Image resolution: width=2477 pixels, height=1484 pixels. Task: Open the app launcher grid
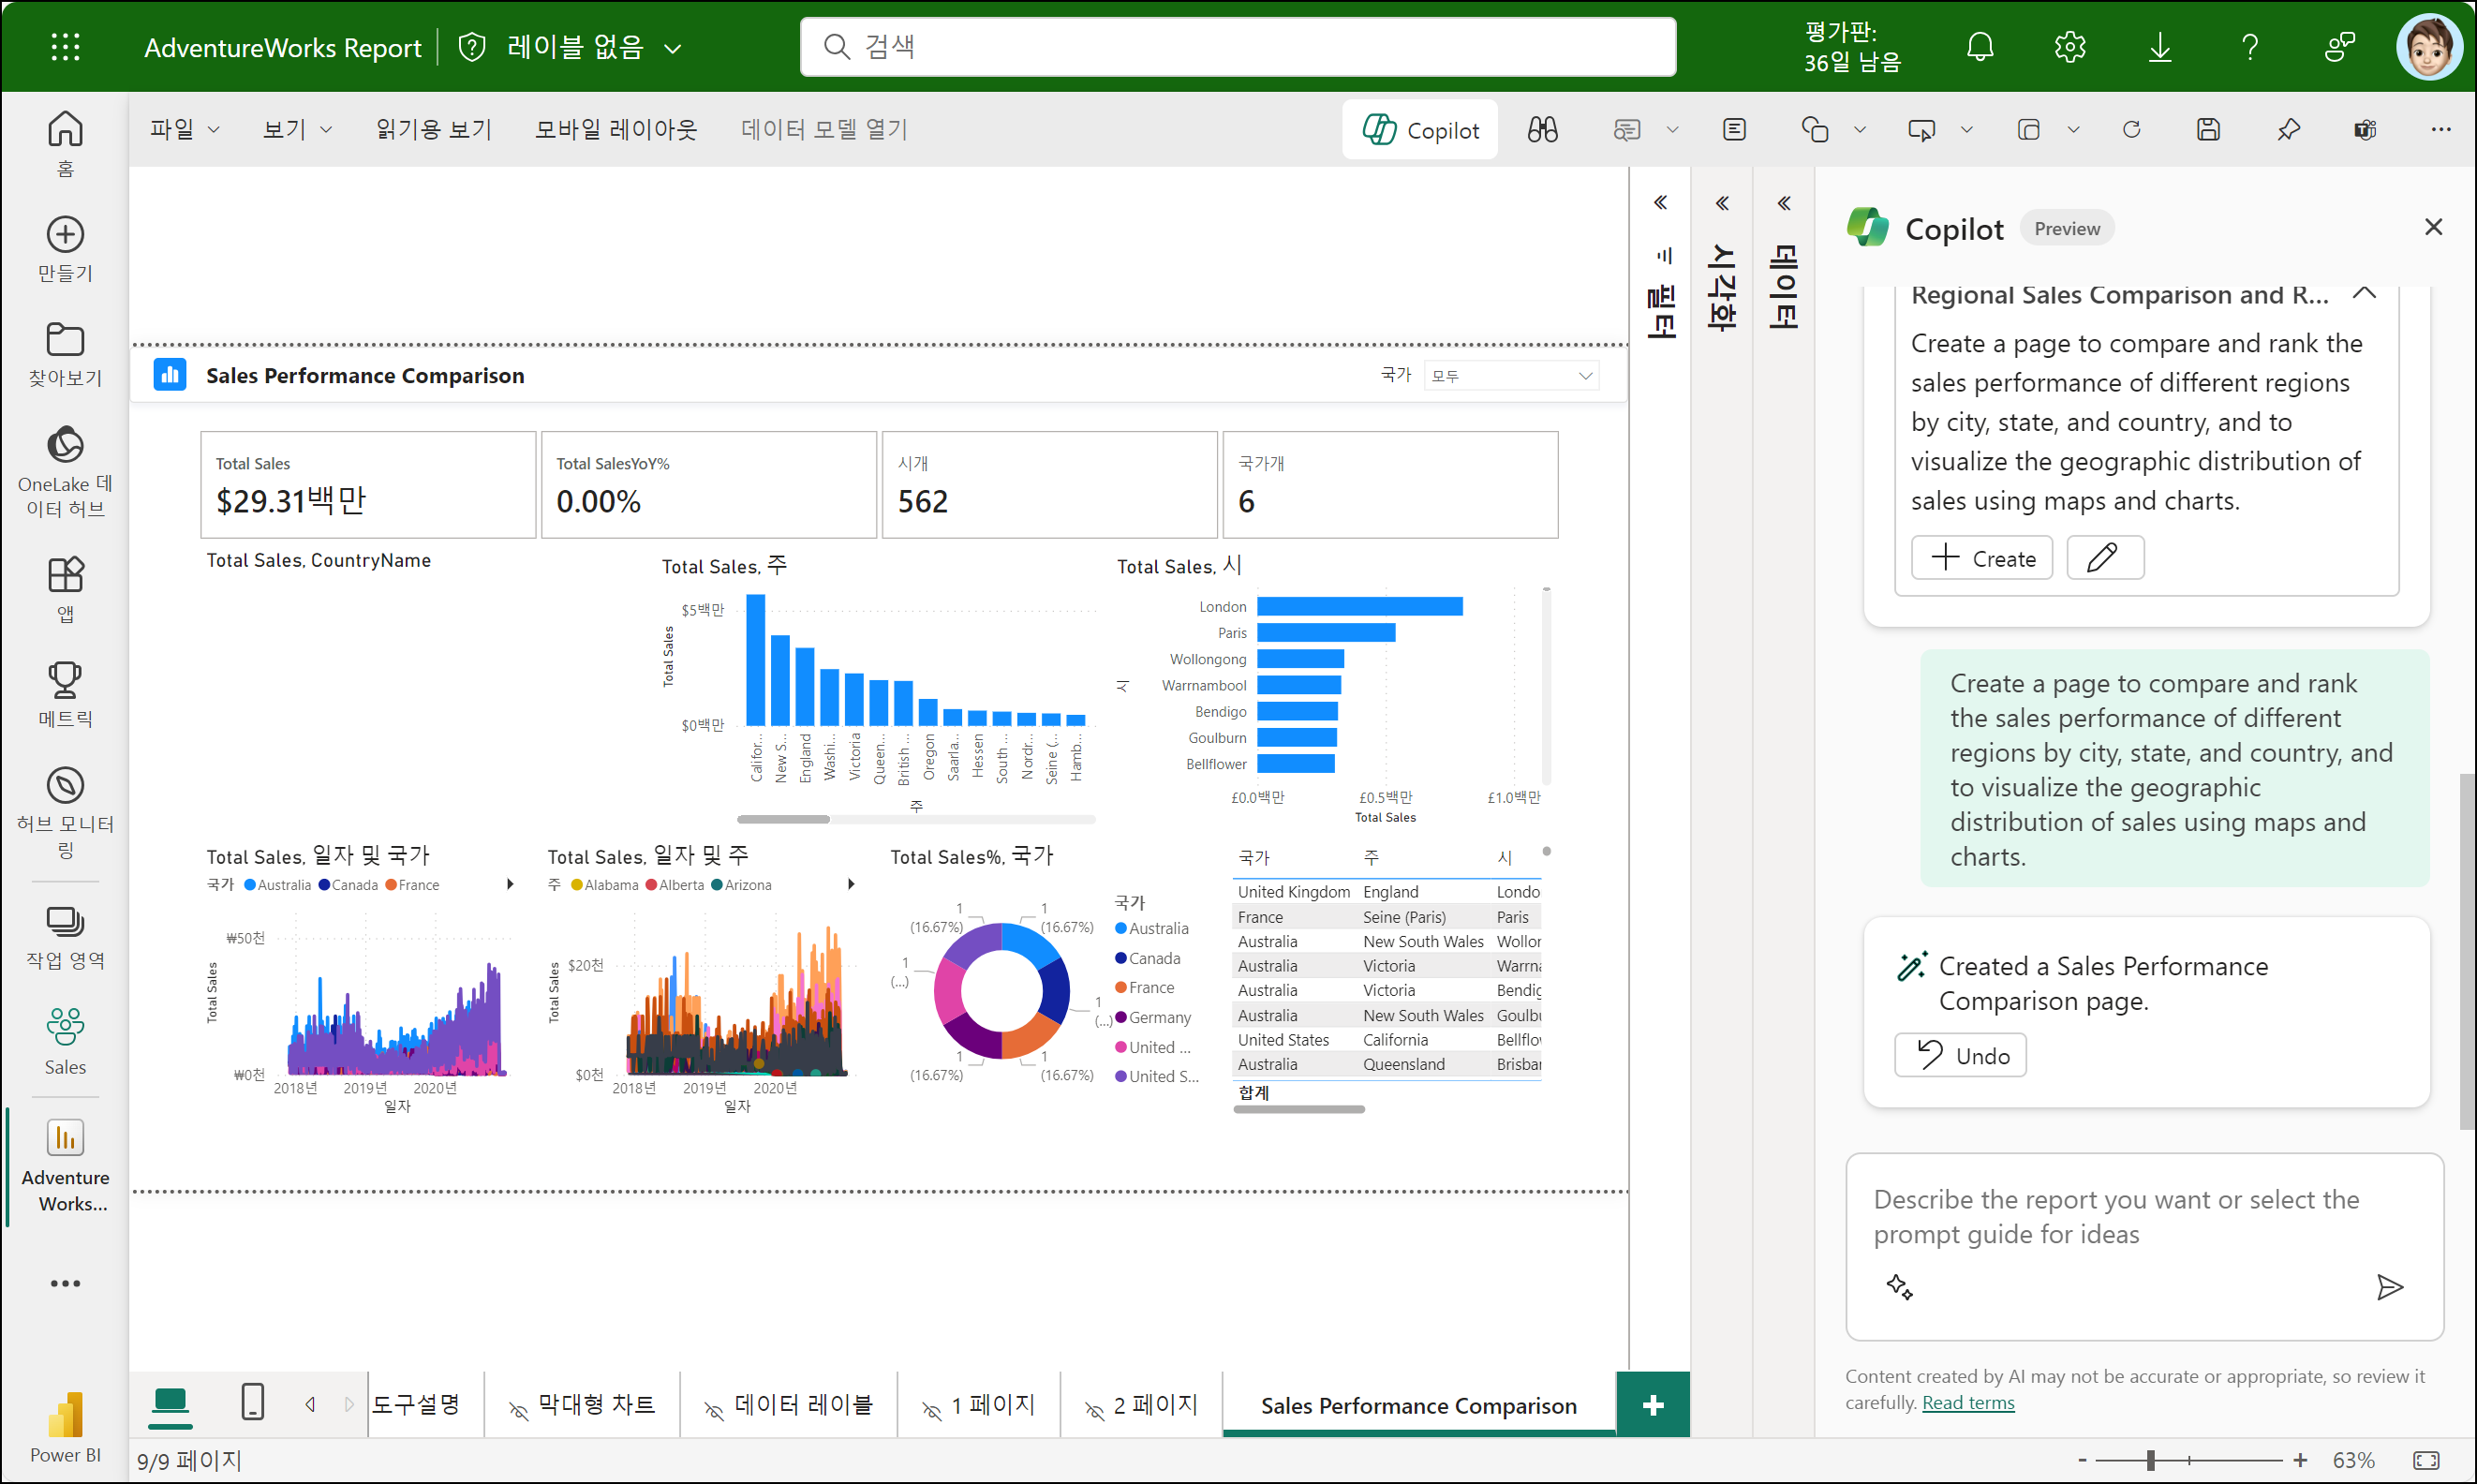(x=65, y=47)
